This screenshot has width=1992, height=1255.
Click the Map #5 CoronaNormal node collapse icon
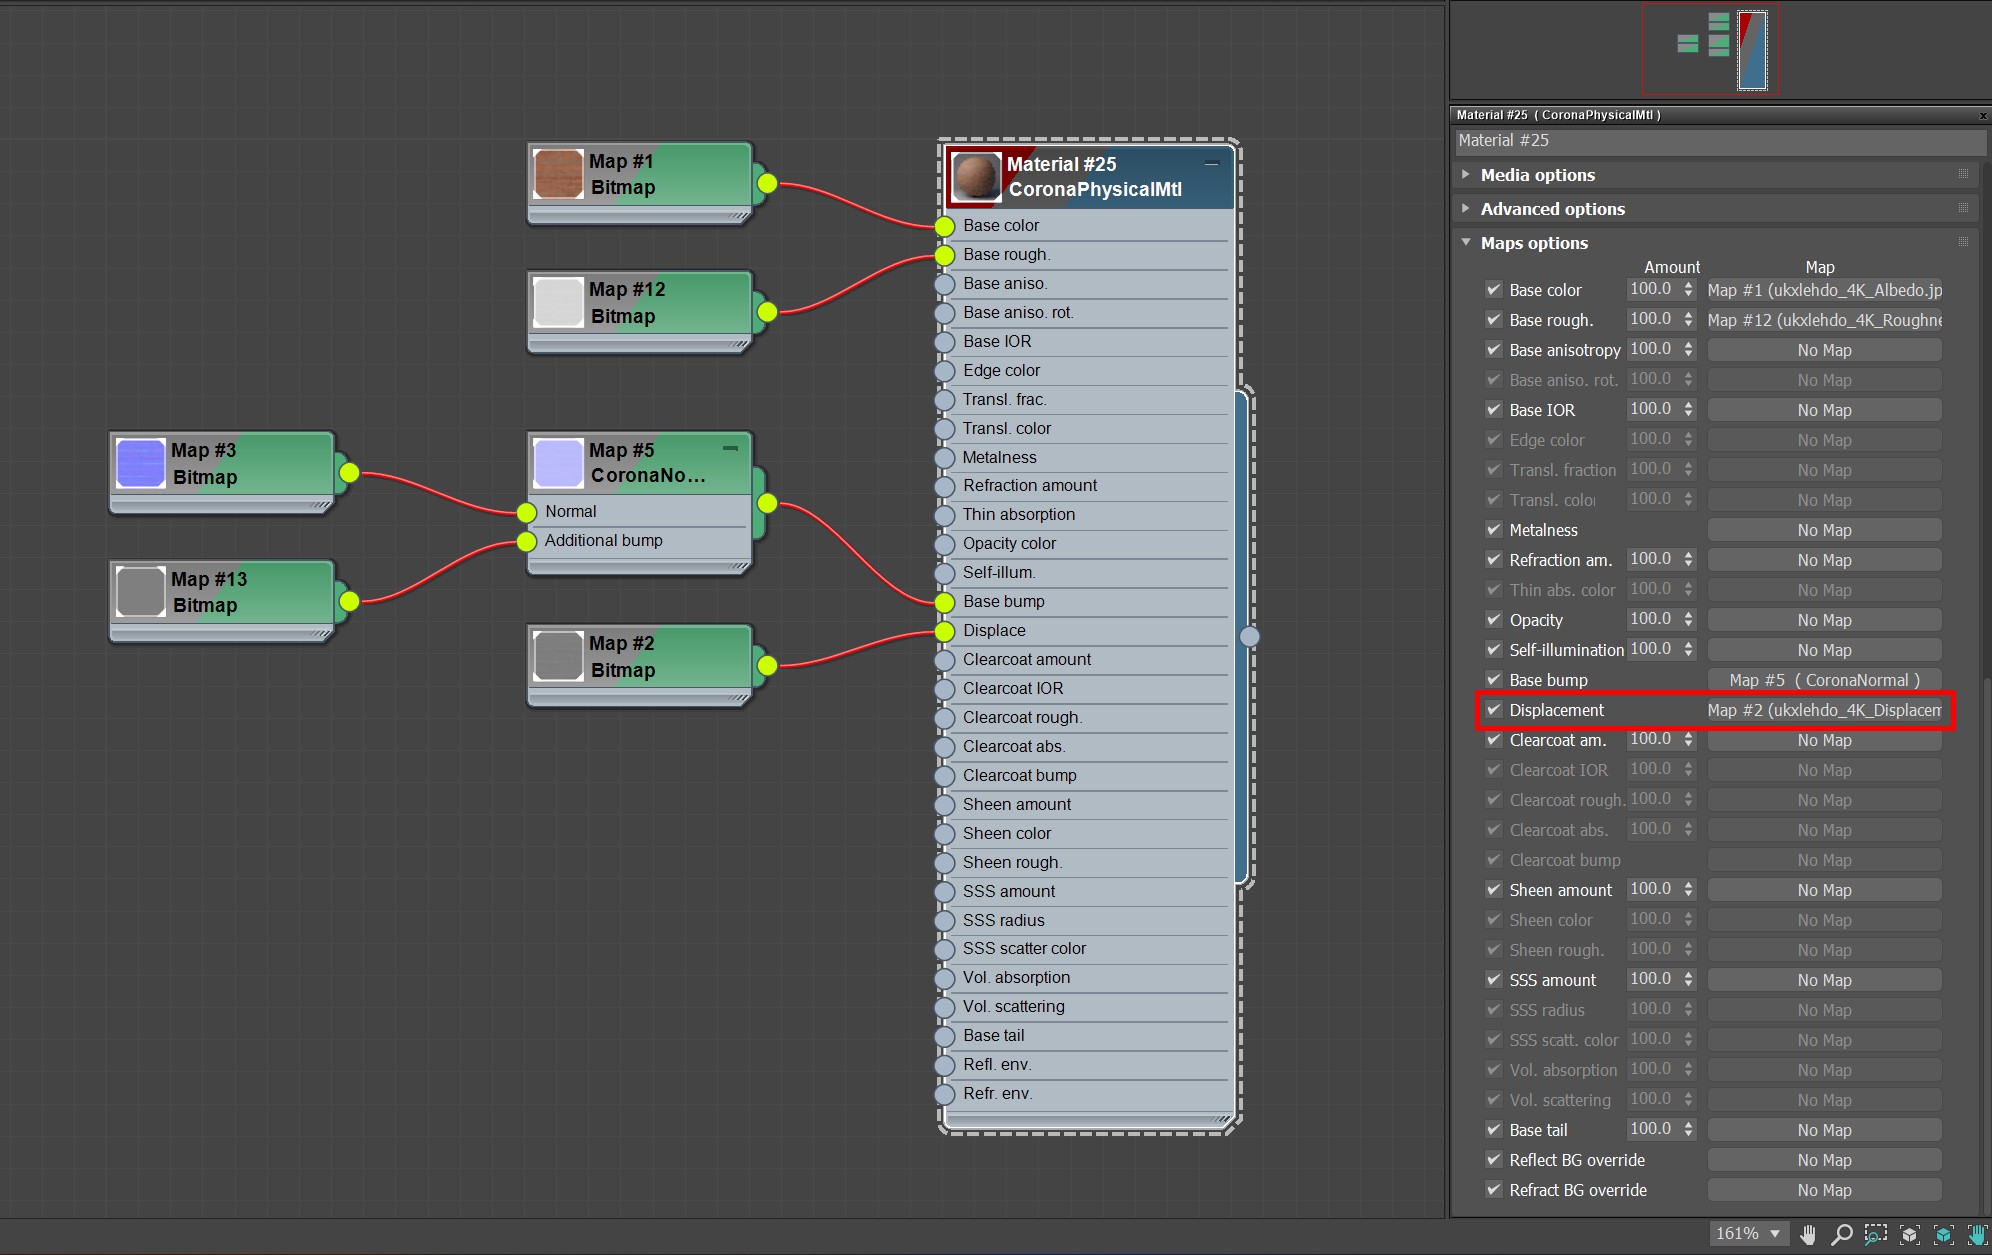click(x=730, y=449)
